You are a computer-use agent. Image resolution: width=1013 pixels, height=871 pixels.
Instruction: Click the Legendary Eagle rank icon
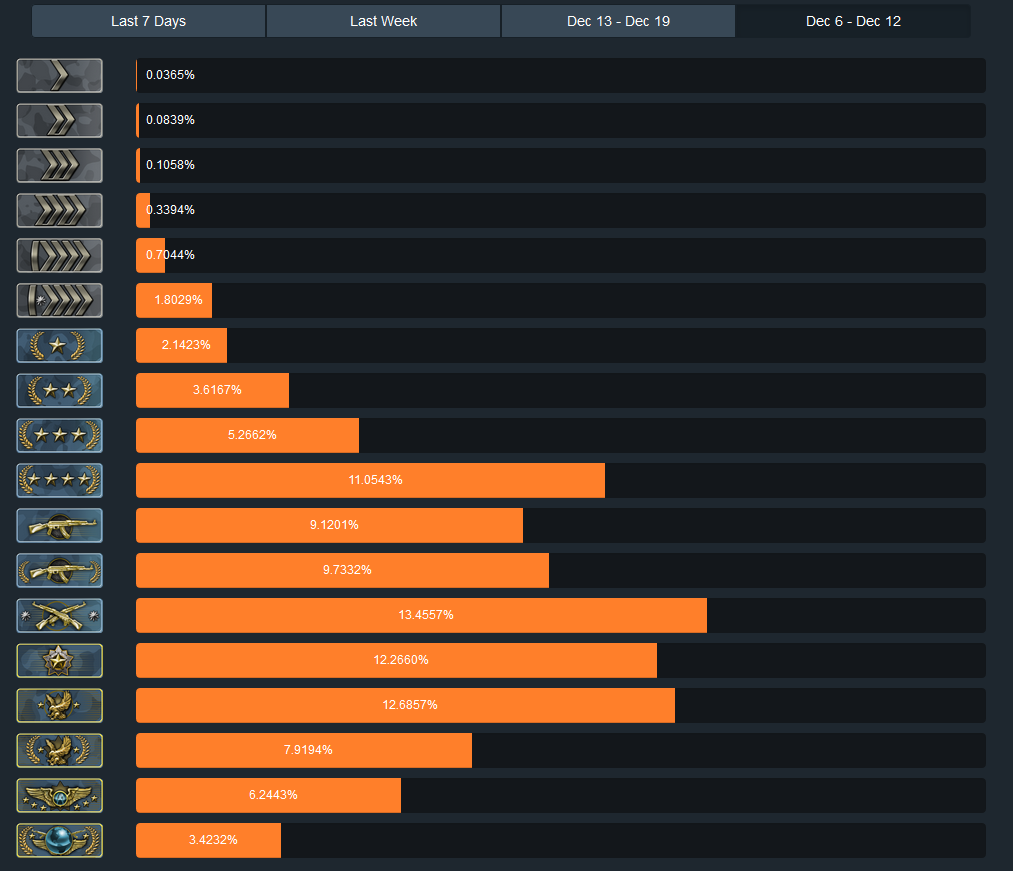click(x=59, y=706)
